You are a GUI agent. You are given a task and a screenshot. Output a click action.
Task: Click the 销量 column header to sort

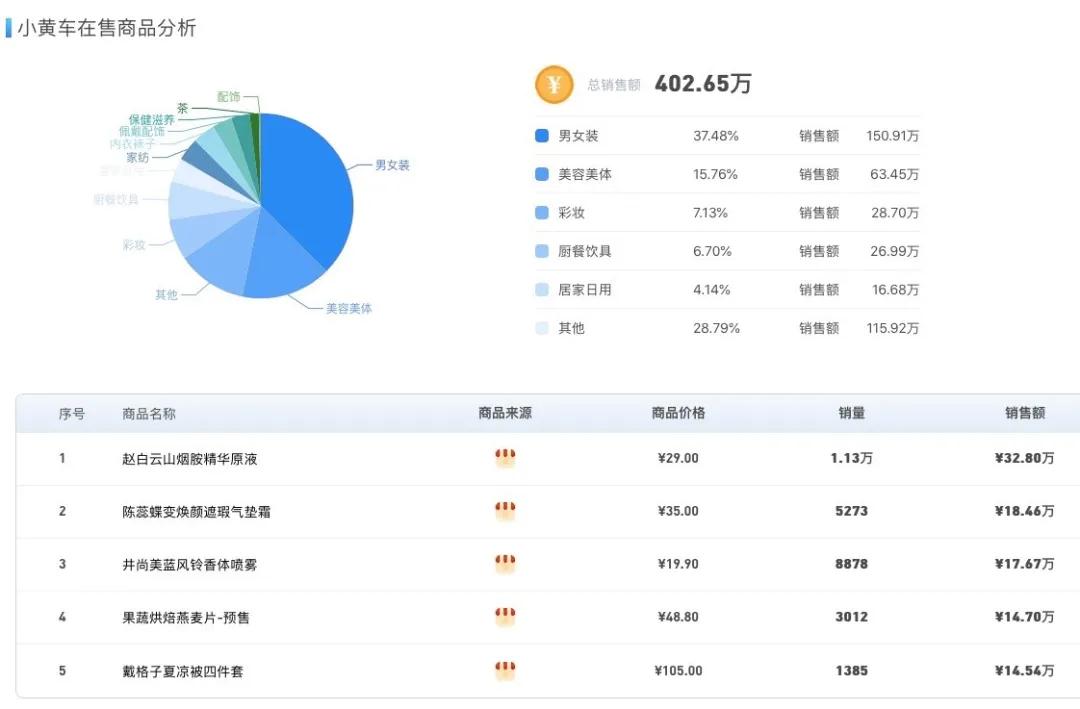pos(851,412)
